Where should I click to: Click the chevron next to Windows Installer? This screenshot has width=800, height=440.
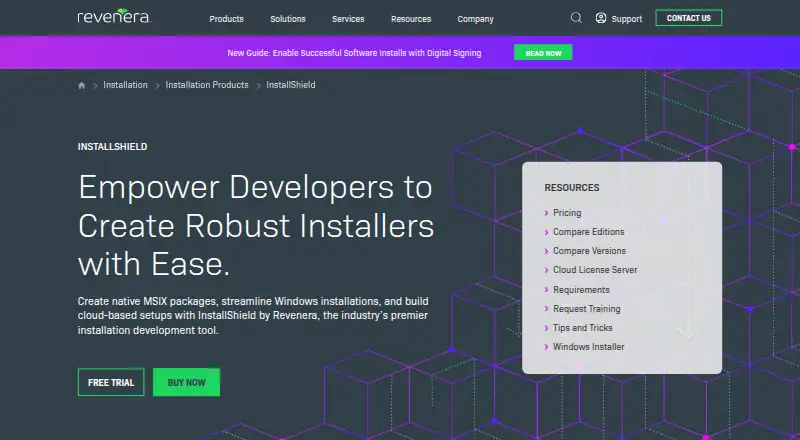[x=546, y=347]
